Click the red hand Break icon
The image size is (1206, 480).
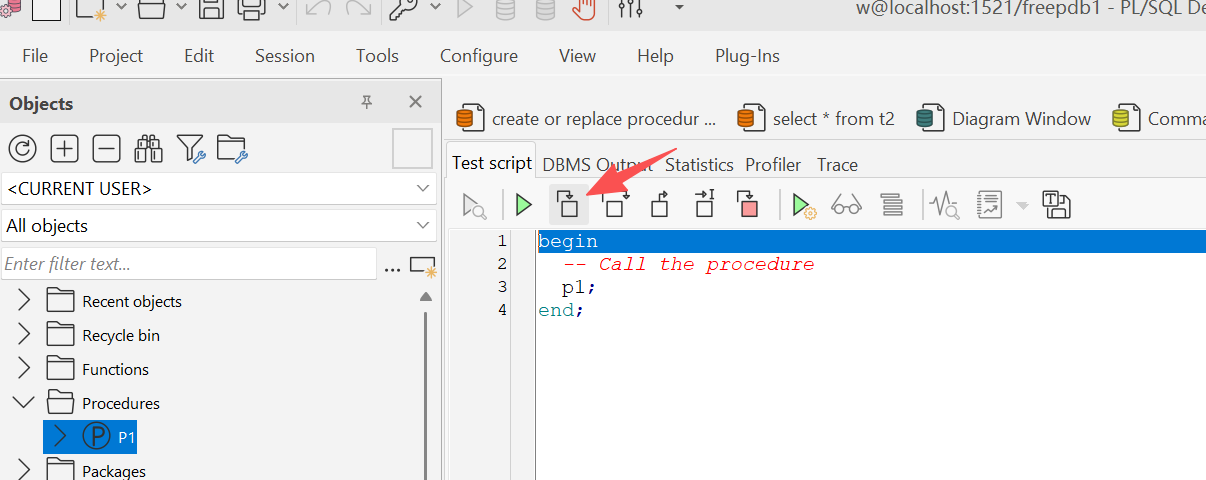coord(584,10)
